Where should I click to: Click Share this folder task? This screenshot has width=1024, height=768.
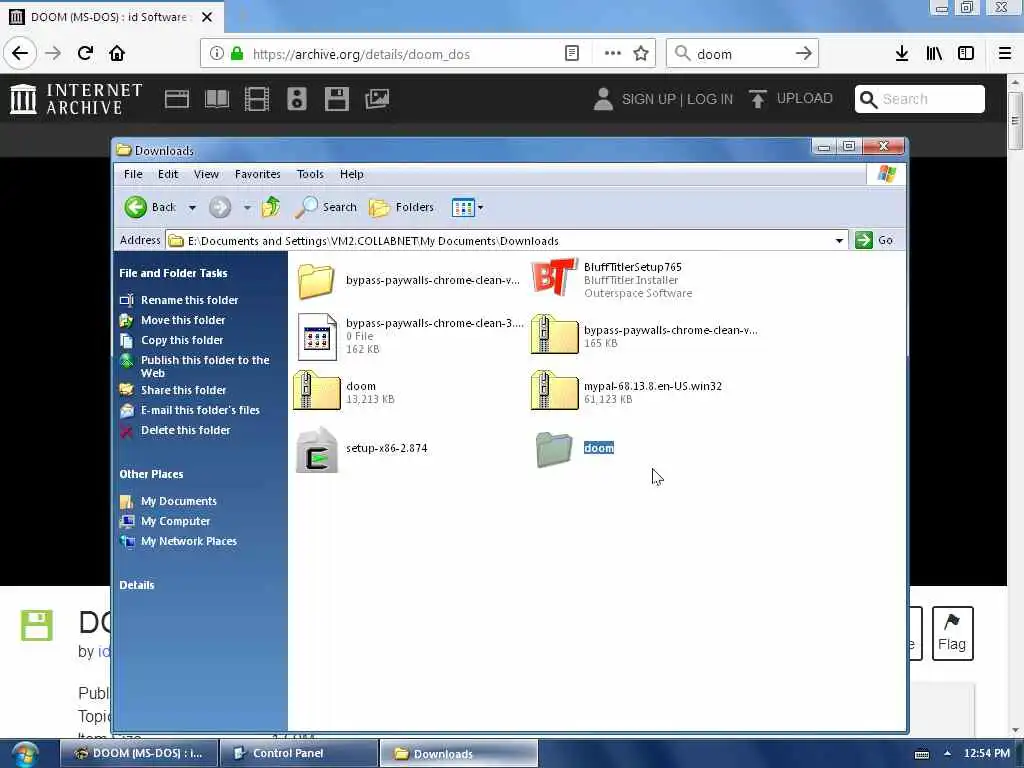point(184,390)
